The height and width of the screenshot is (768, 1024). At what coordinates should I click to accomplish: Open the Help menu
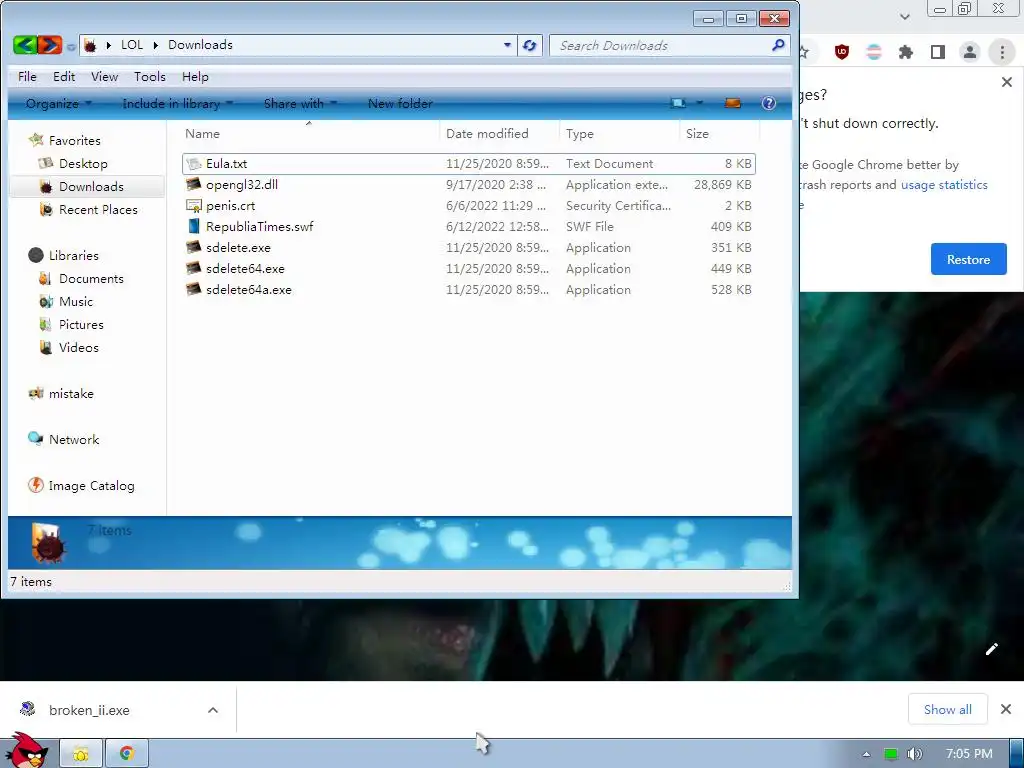(195, 77)
